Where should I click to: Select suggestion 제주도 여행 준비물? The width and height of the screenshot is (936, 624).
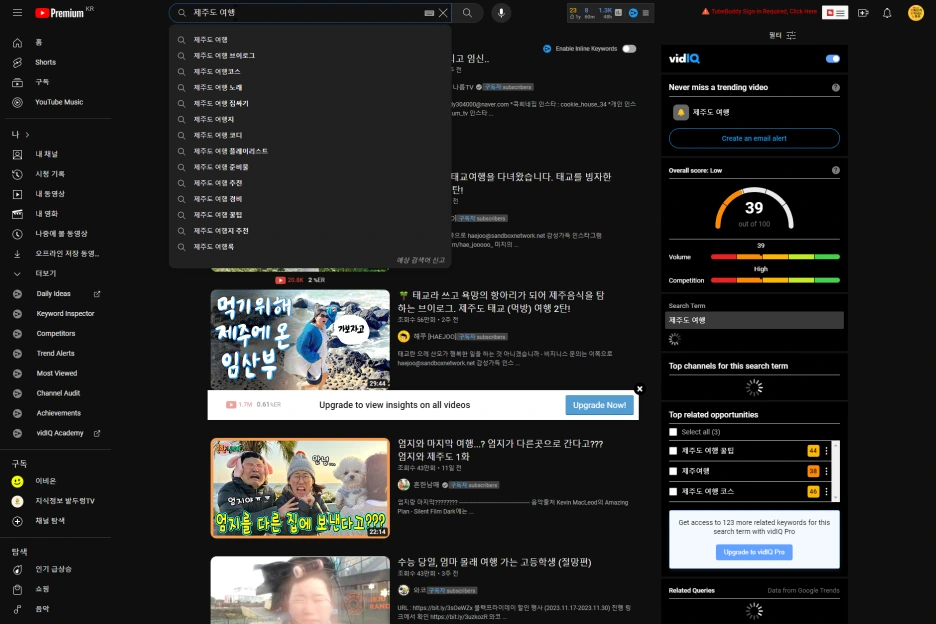click(310, 167)
